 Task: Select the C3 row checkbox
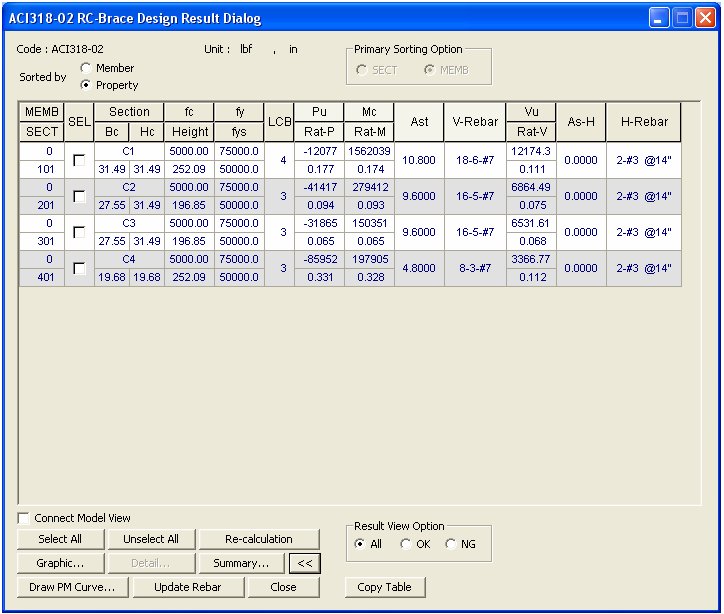click(78, 232)
